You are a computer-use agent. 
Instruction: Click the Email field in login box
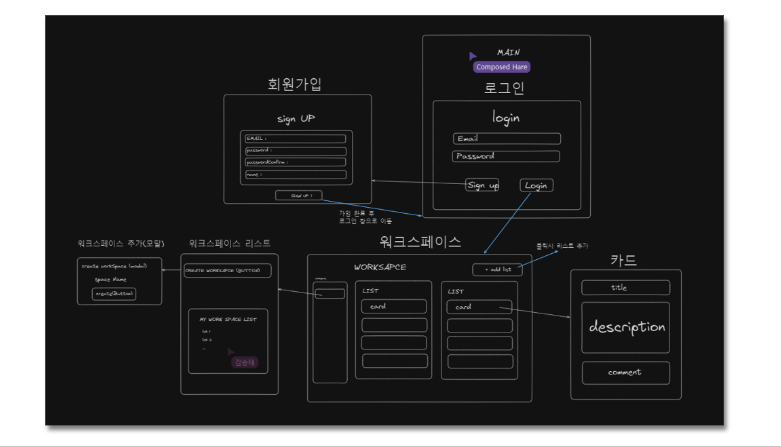tap(507, 139)
